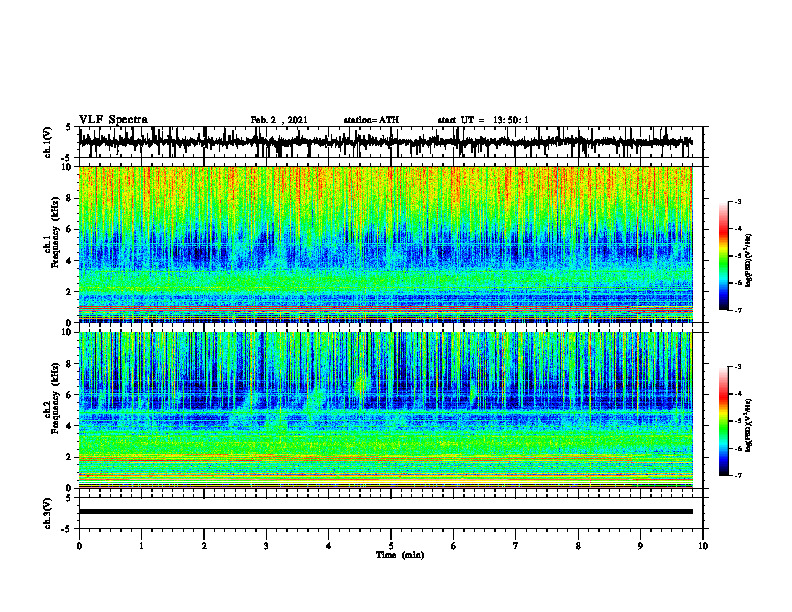
Task: Click the time axis tick label 4 minutes
Action: (328, 546)
